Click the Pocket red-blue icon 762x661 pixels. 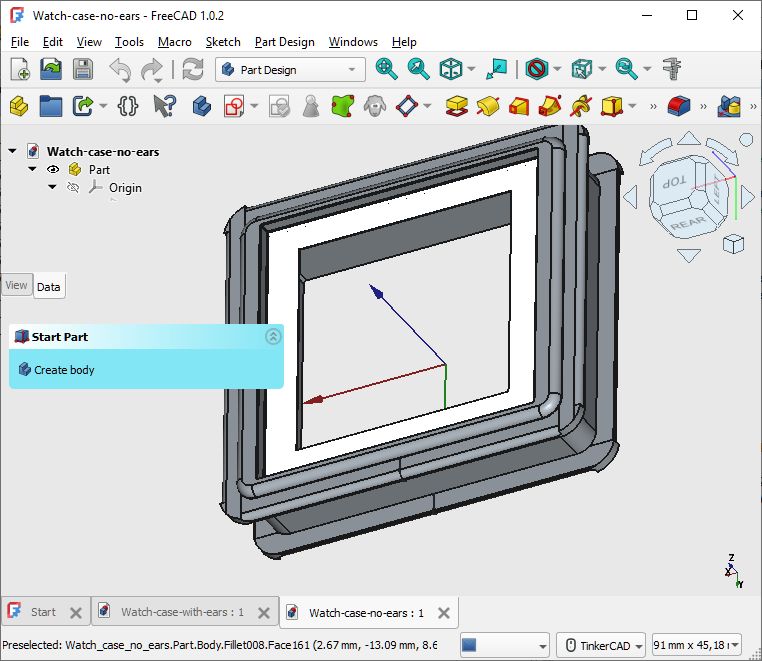point(678,106)
